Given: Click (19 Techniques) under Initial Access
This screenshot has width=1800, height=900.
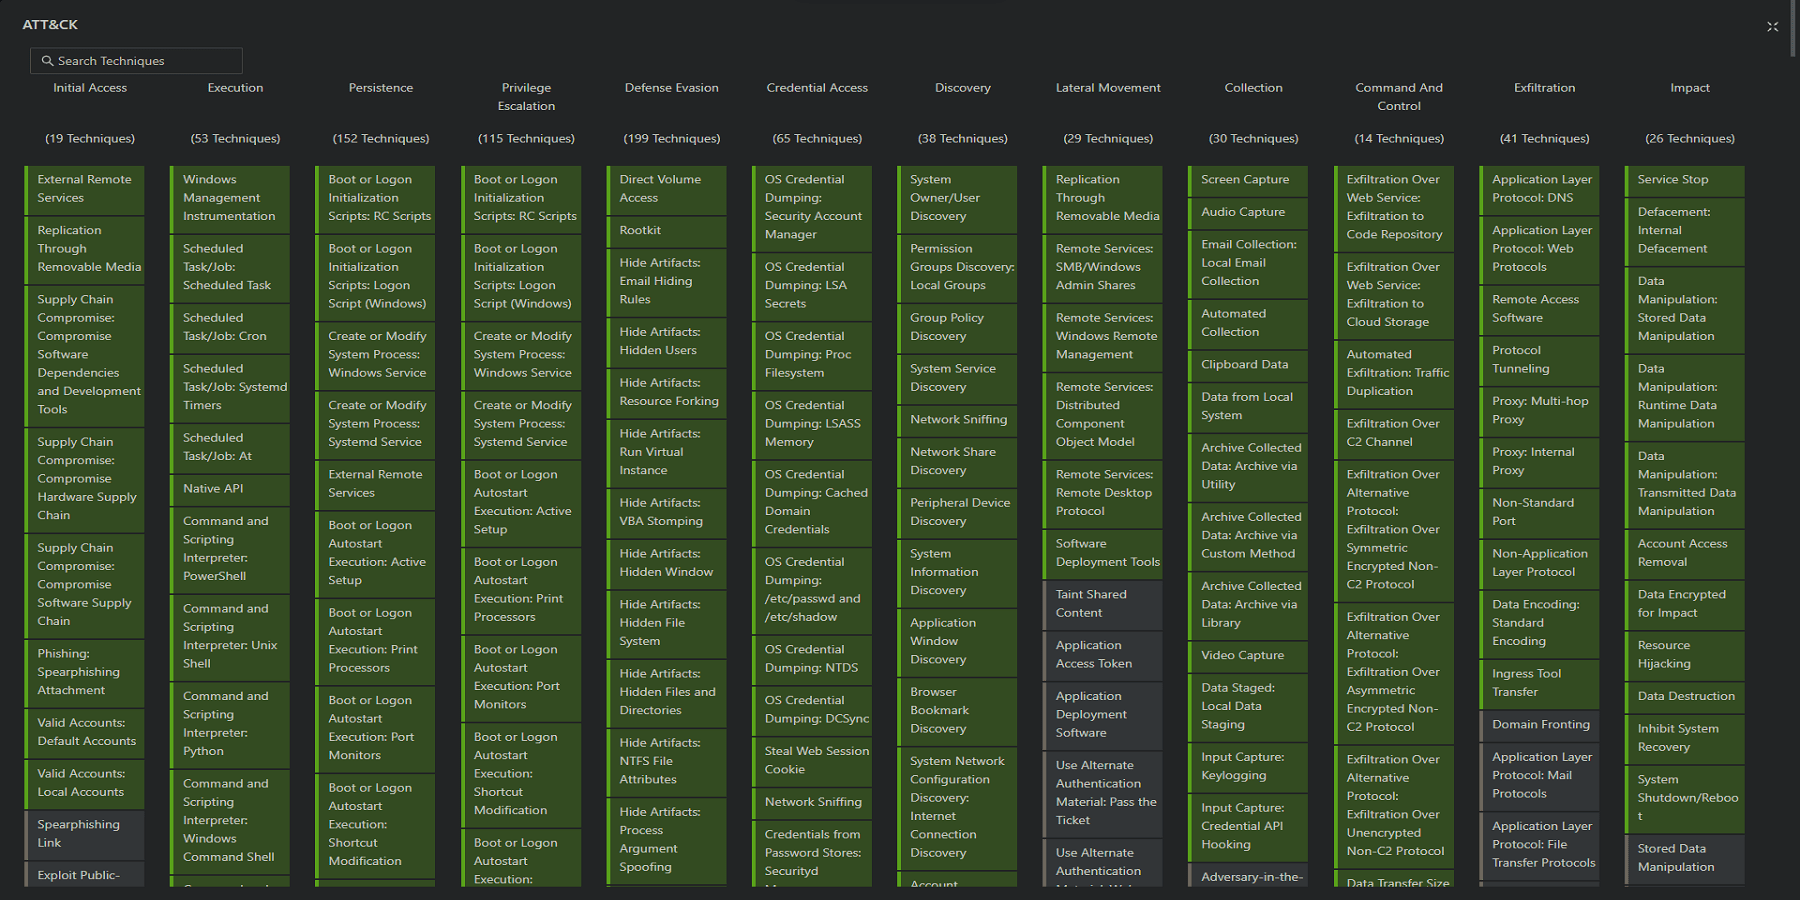Looking at the screenshot, I should [90, 139].
